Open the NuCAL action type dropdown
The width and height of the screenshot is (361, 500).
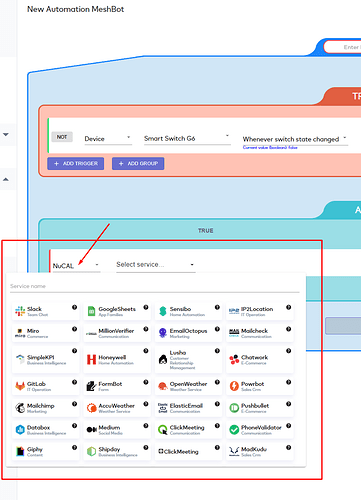tap(76, 266)
